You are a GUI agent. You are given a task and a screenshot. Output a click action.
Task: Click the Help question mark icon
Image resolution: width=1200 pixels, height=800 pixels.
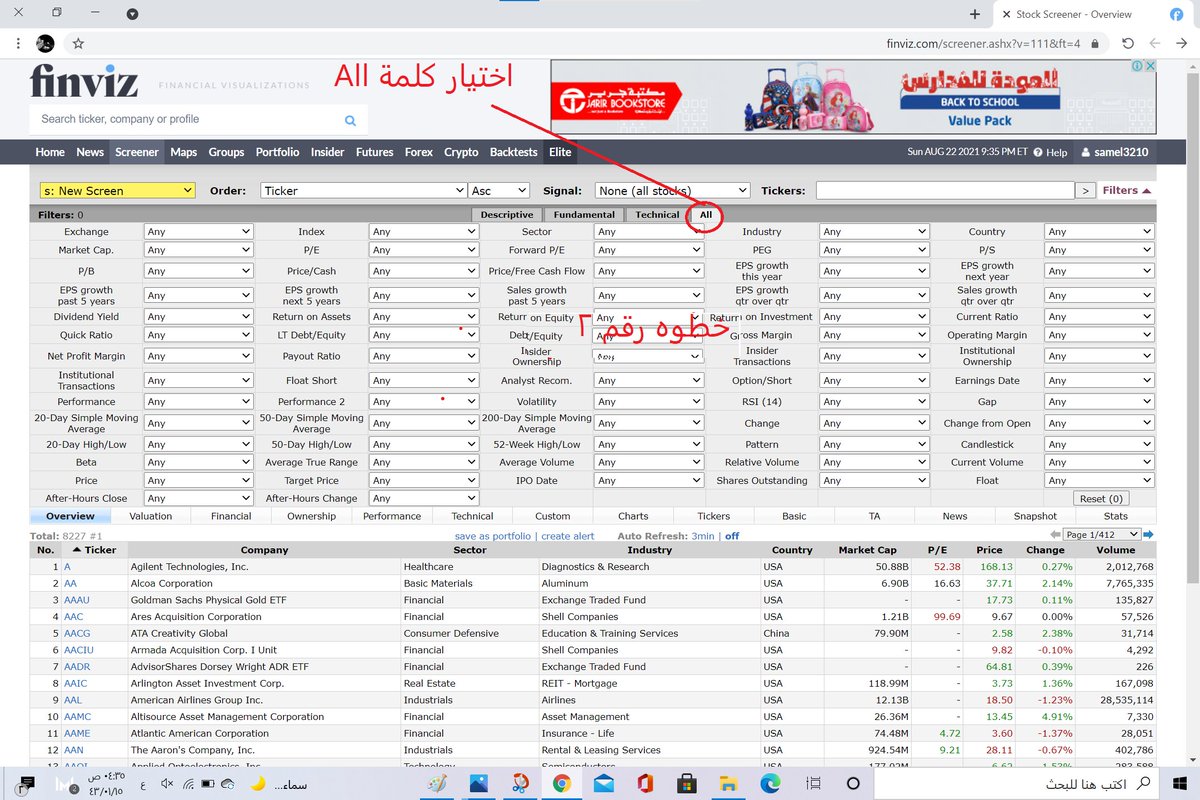point(1036,153)
